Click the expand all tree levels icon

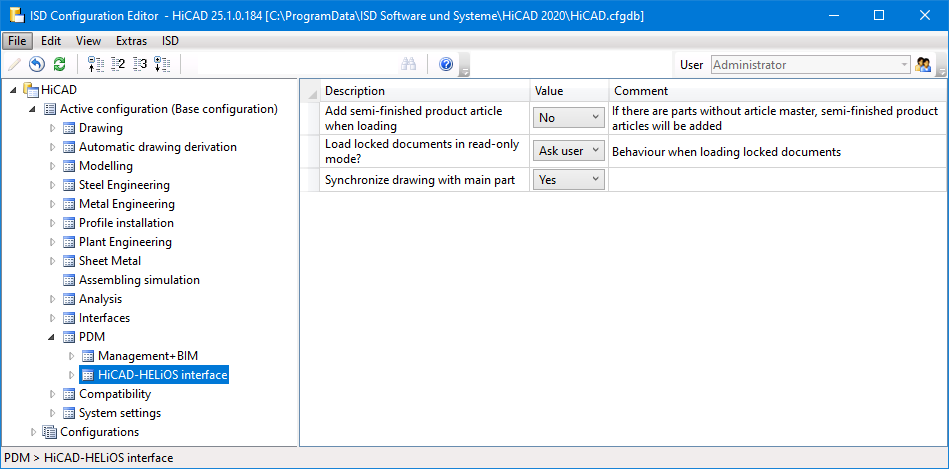(162, 64)
